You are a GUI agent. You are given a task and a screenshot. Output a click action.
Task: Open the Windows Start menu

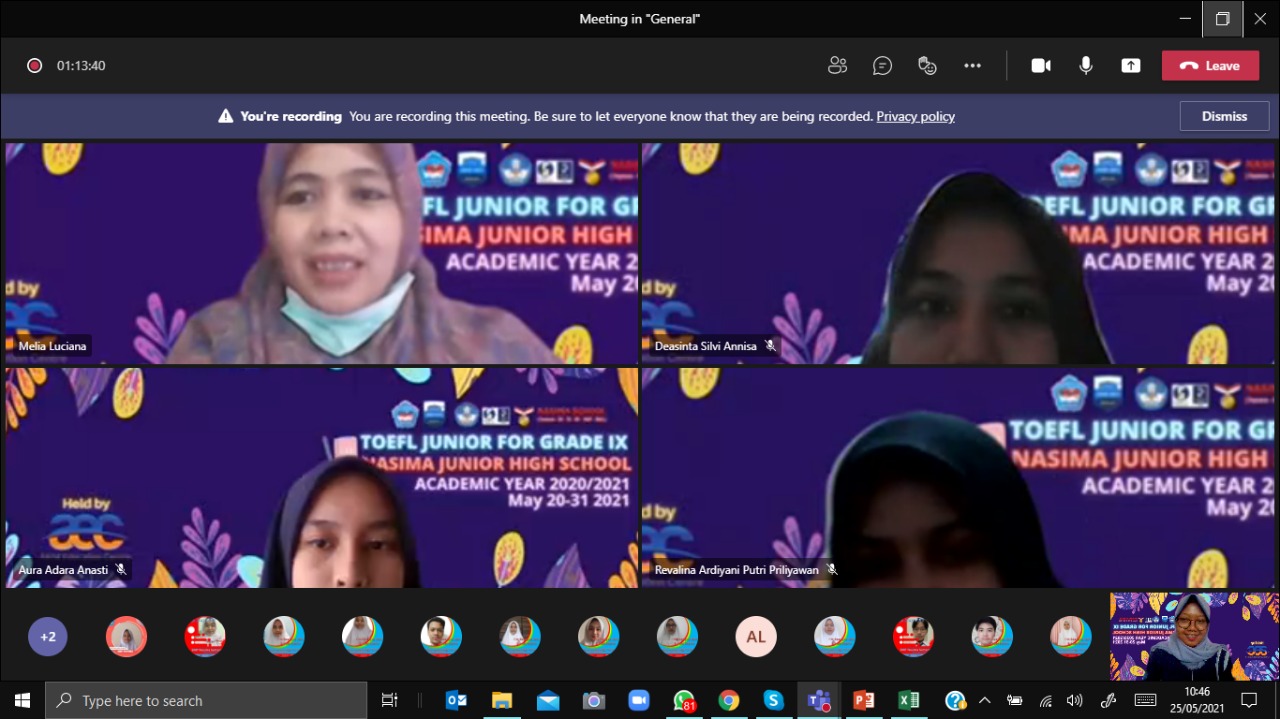coord(22,701)
